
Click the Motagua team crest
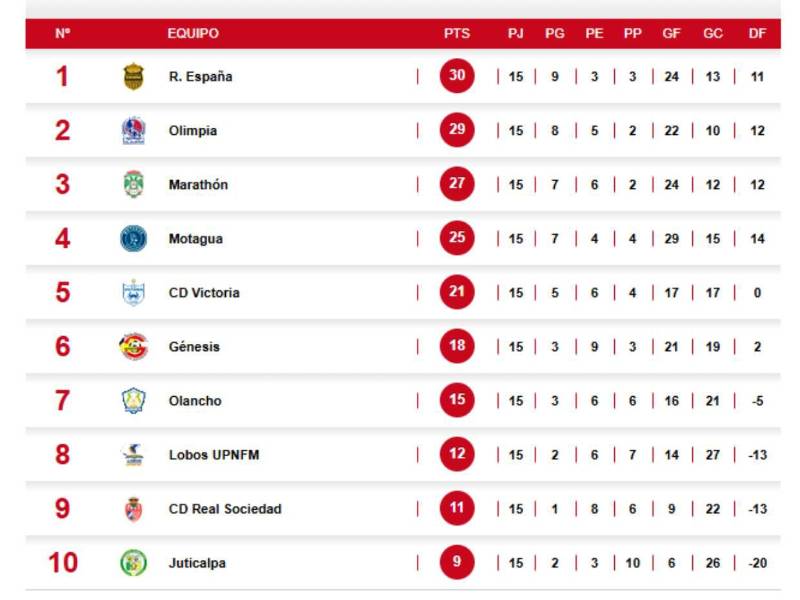[133, 239]
